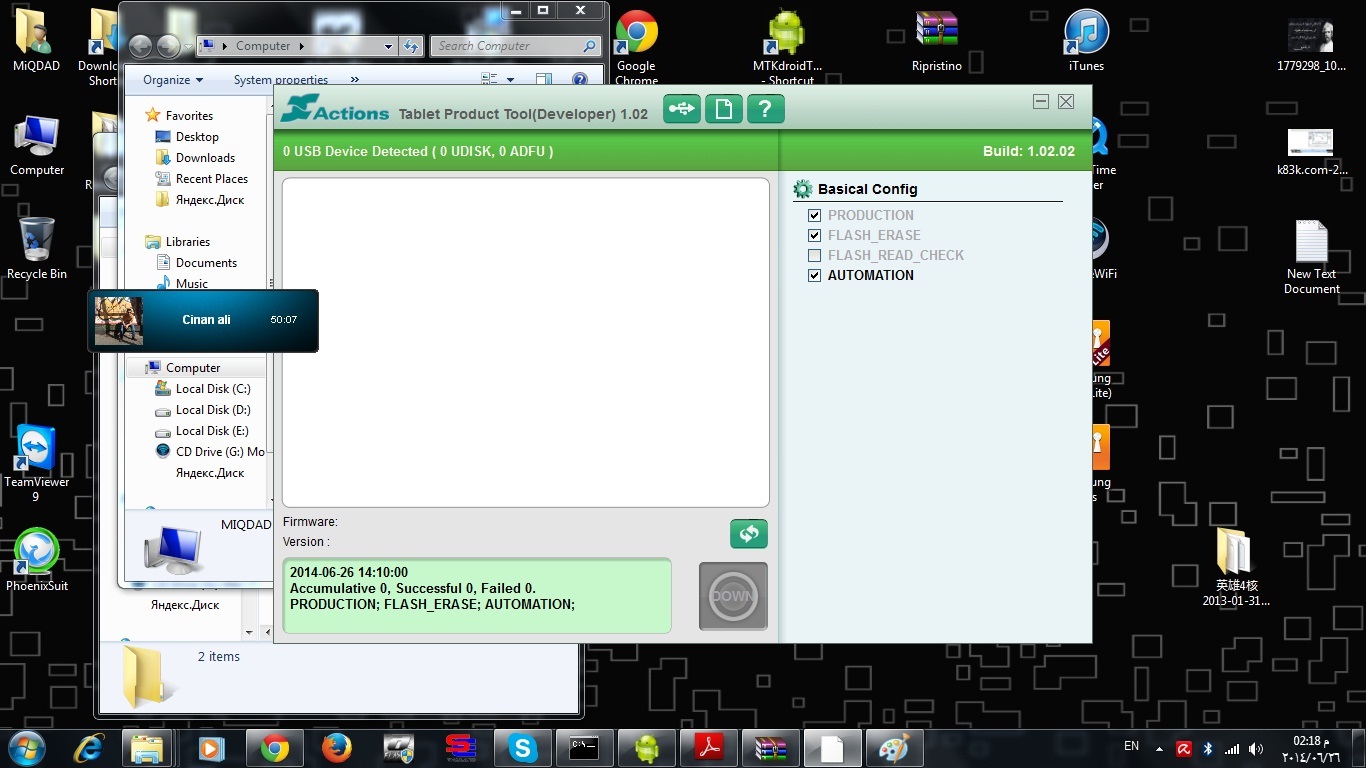This screenshot has width=1366, height=768.
Task: Click the Basical Config gear icon
Action: [802, 189]
